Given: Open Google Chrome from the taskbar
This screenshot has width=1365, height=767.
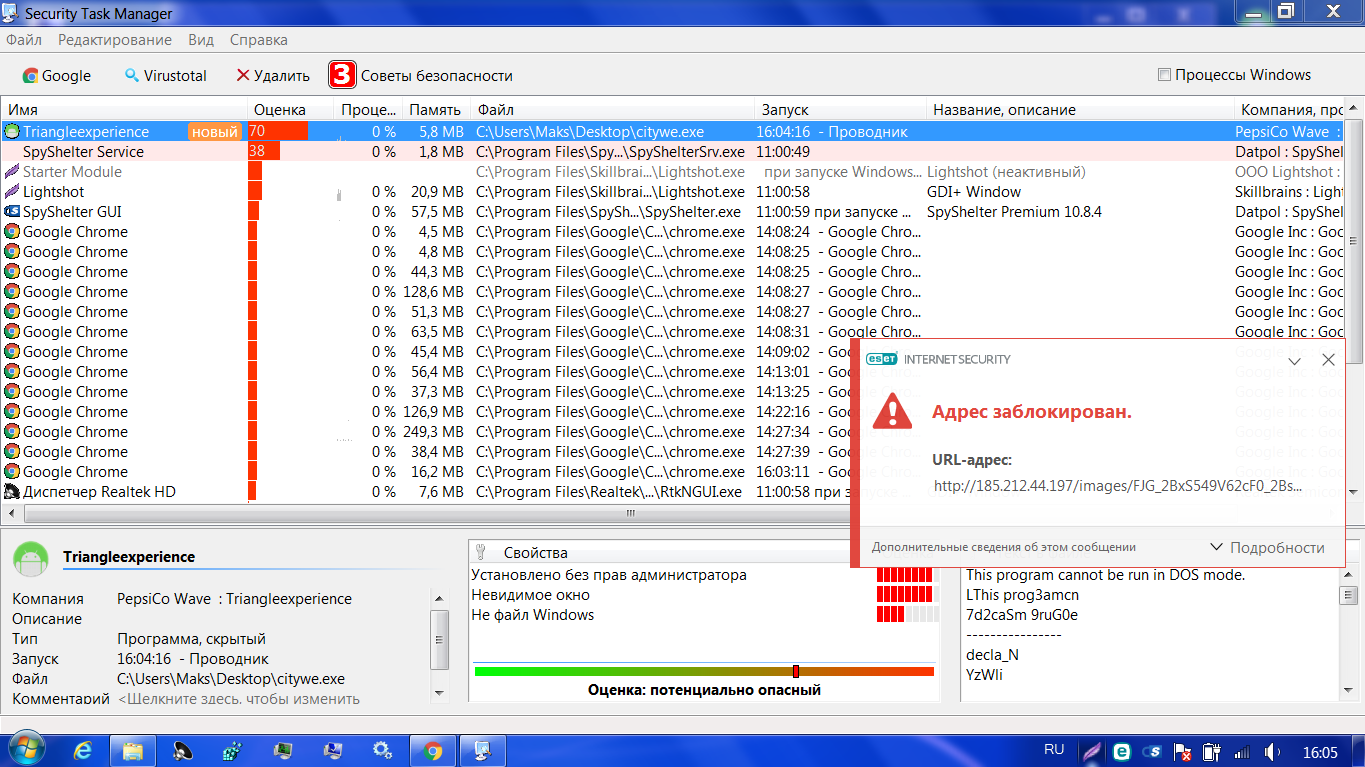Looking at the screenshot, I should (x=433, y=750).
